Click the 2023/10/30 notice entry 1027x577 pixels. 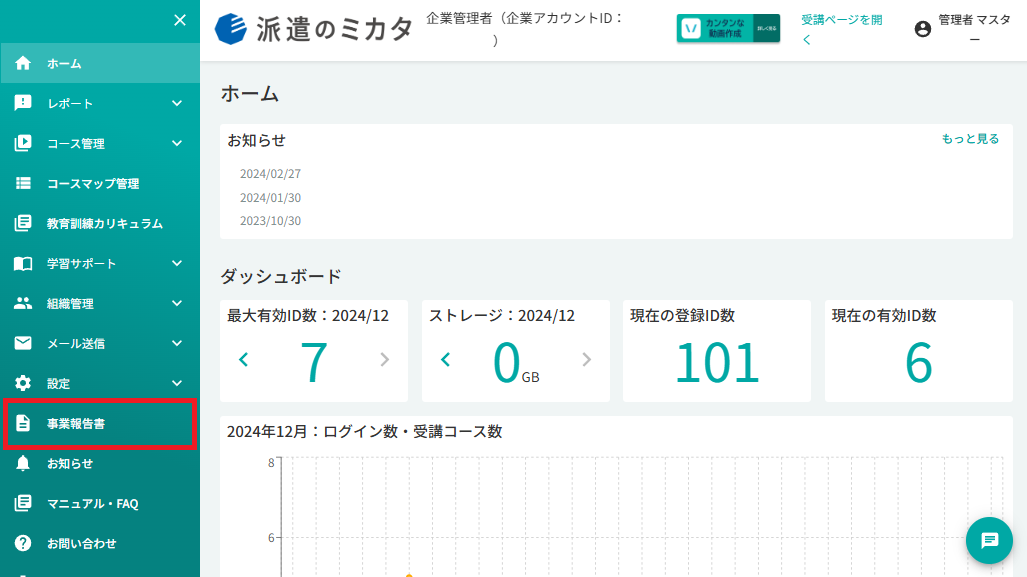[271, 221]
